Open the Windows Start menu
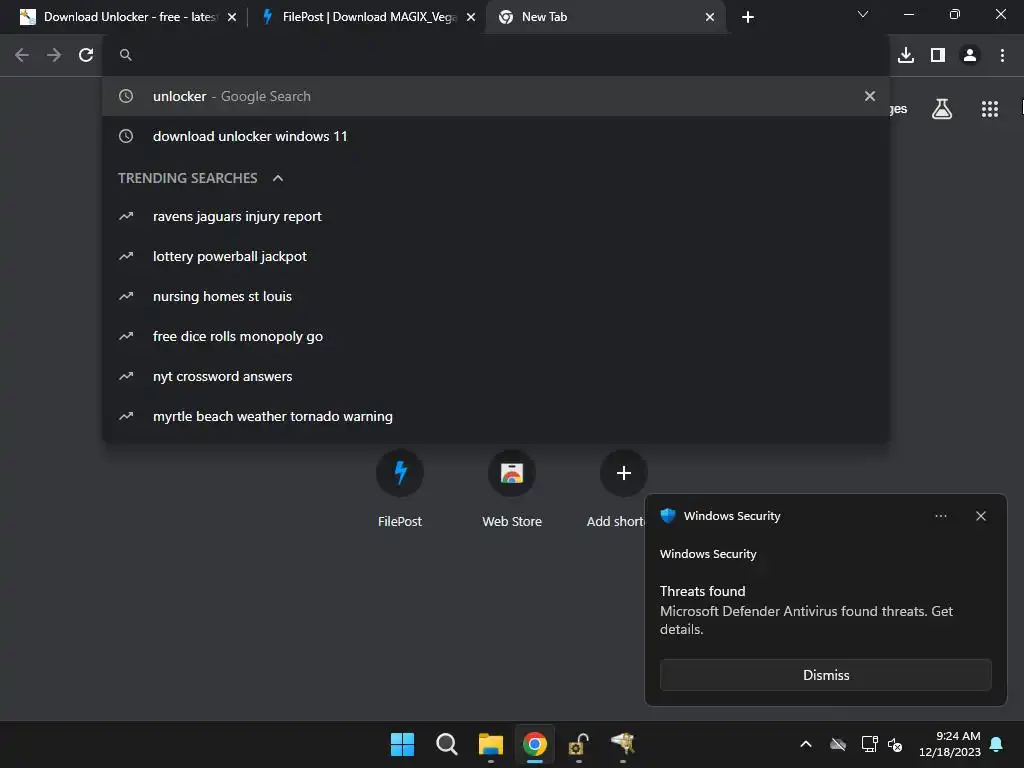Viewport: 1024px width, 768px height. (402, 744)
